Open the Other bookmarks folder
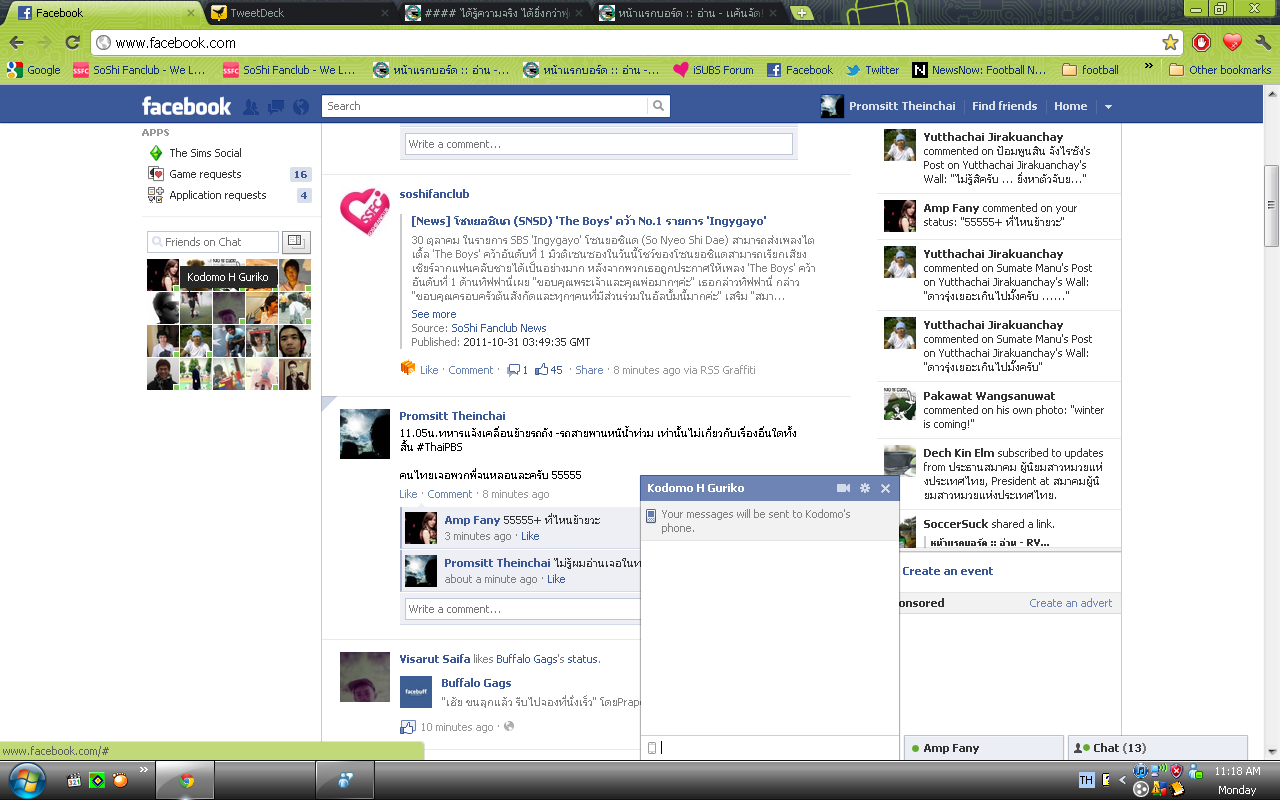The height and width of the screenshot is (800, 1280). pos(1220,70)
